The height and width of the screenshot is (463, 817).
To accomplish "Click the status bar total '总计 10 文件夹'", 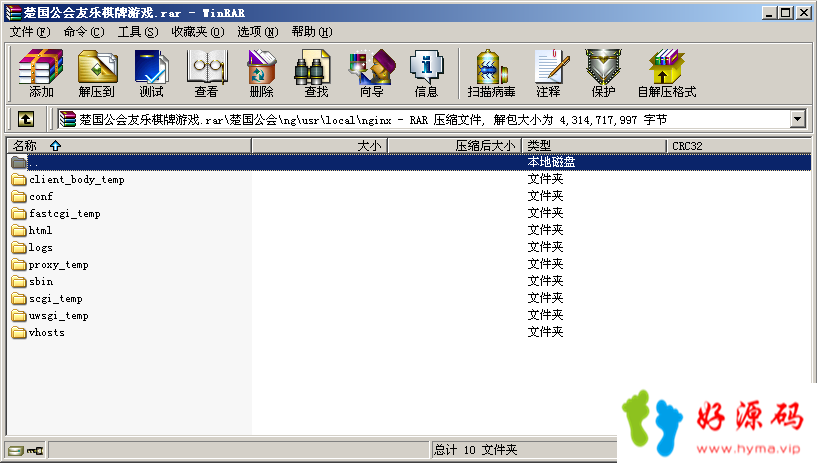I will (475, 450).
